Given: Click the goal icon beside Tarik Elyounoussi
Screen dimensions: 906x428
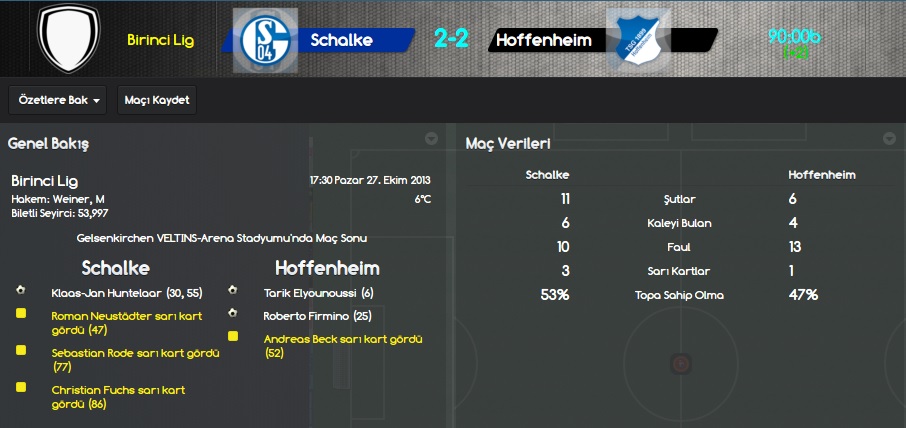Looking at the screenshot, I should tap(233, 290).
